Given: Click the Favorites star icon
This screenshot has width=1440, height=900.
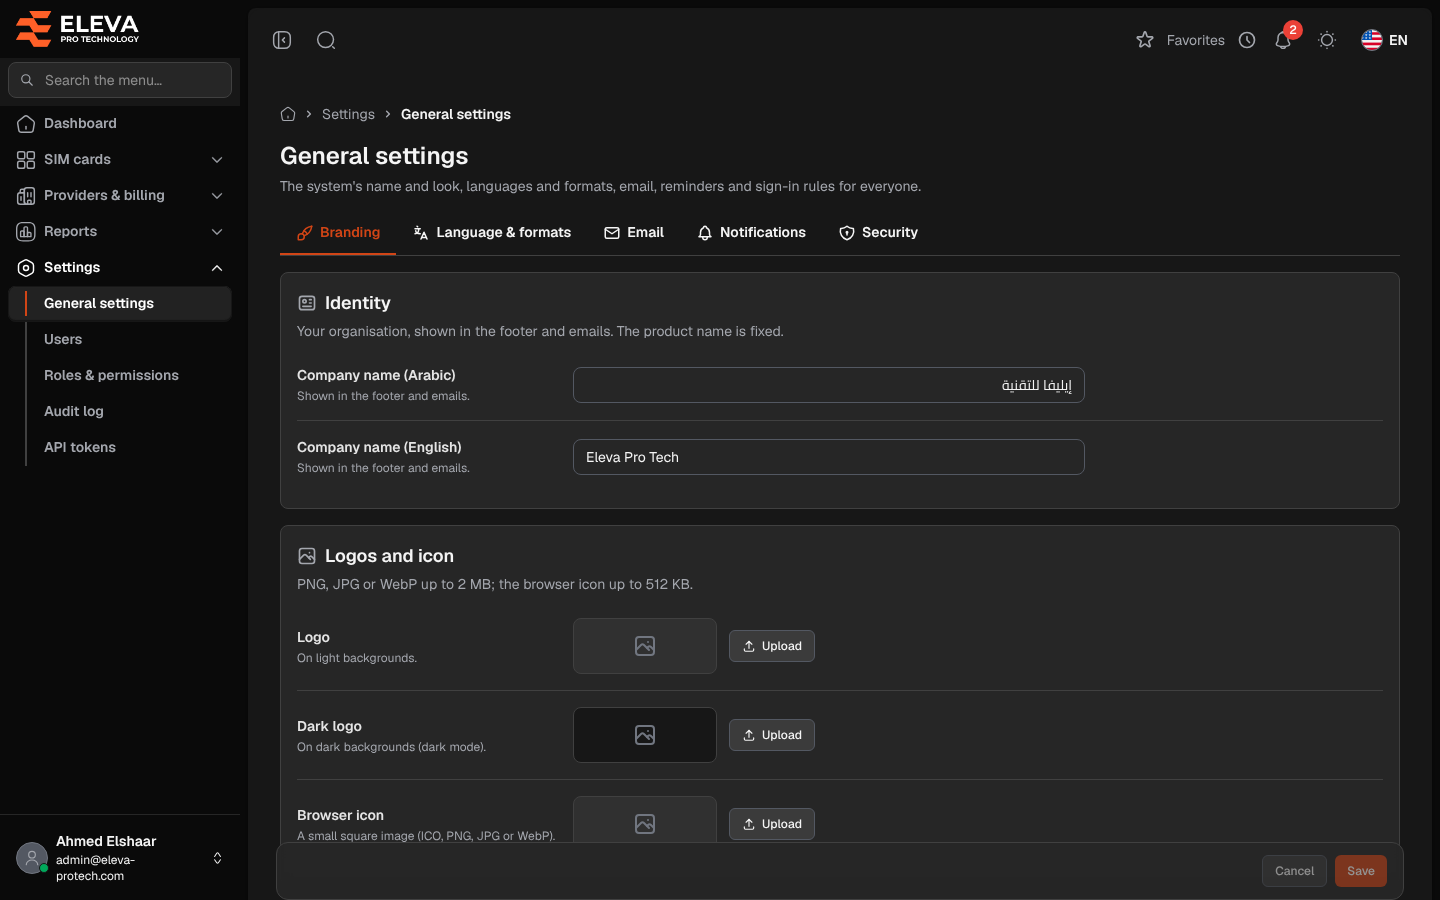Looking at the screenshot, I should tap(1145, 40).
